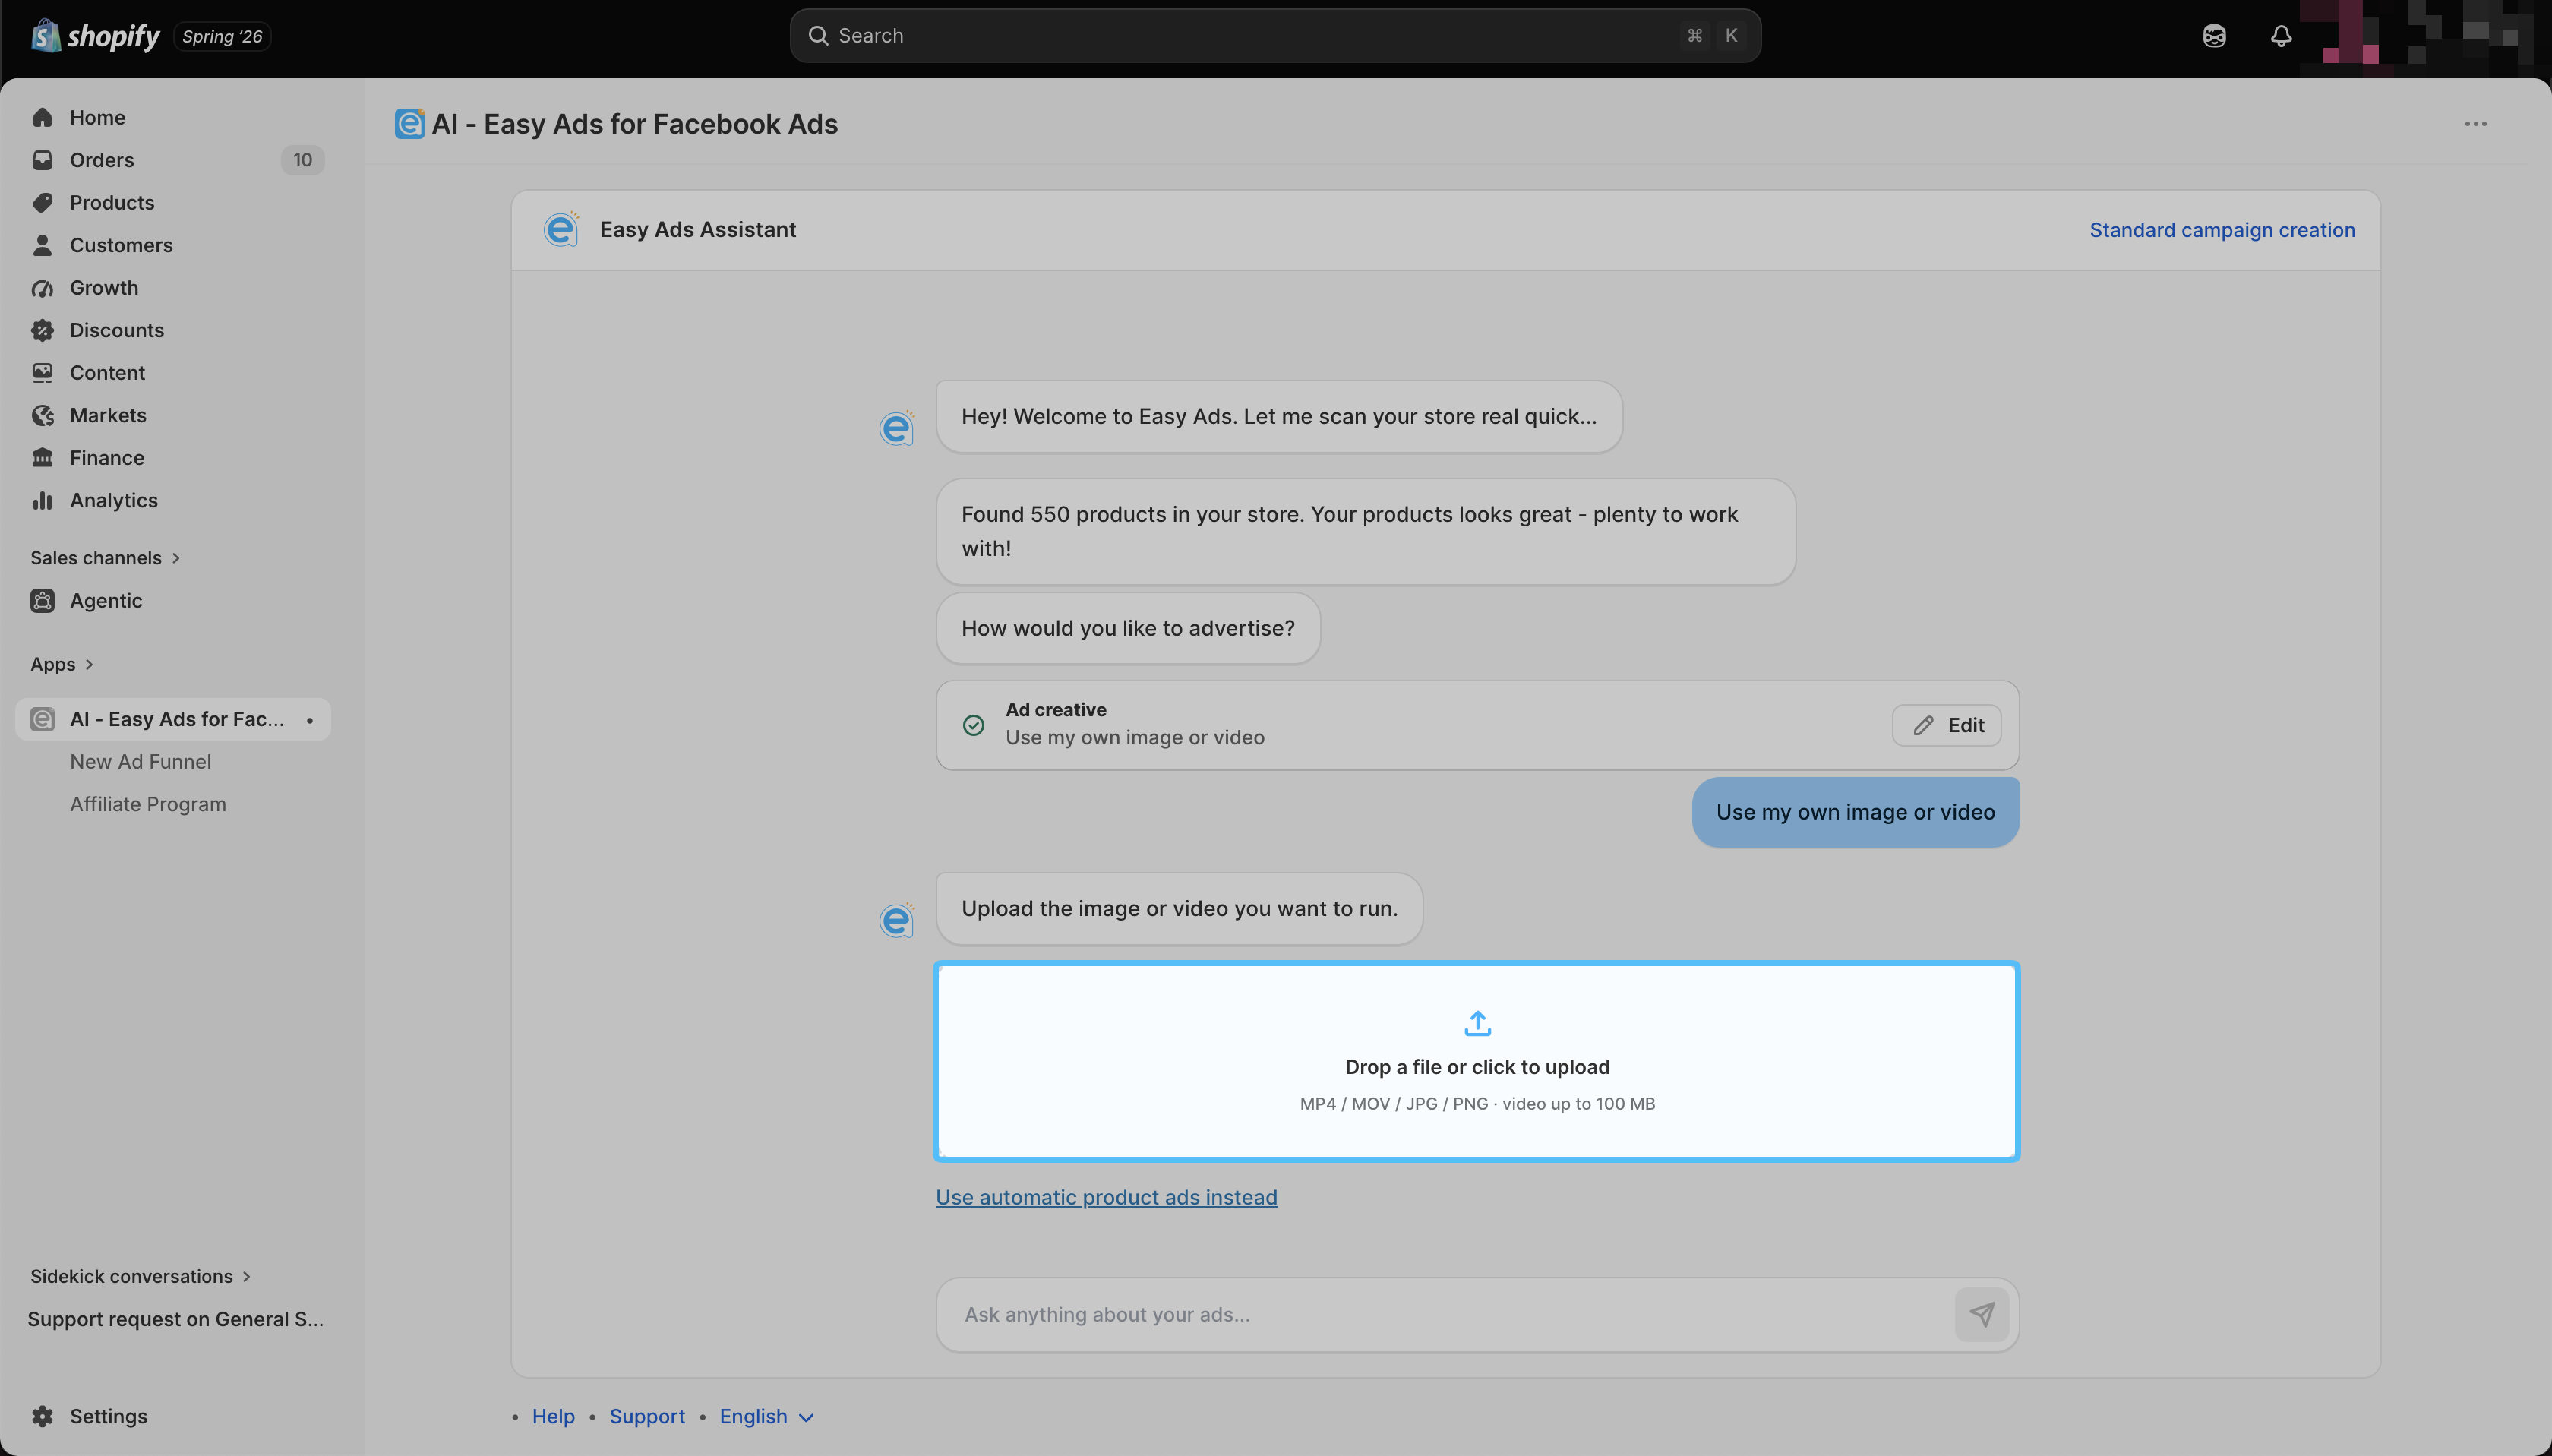Click the file upload drop zone
2552x1456 pixels.
pos(1477,1061)
